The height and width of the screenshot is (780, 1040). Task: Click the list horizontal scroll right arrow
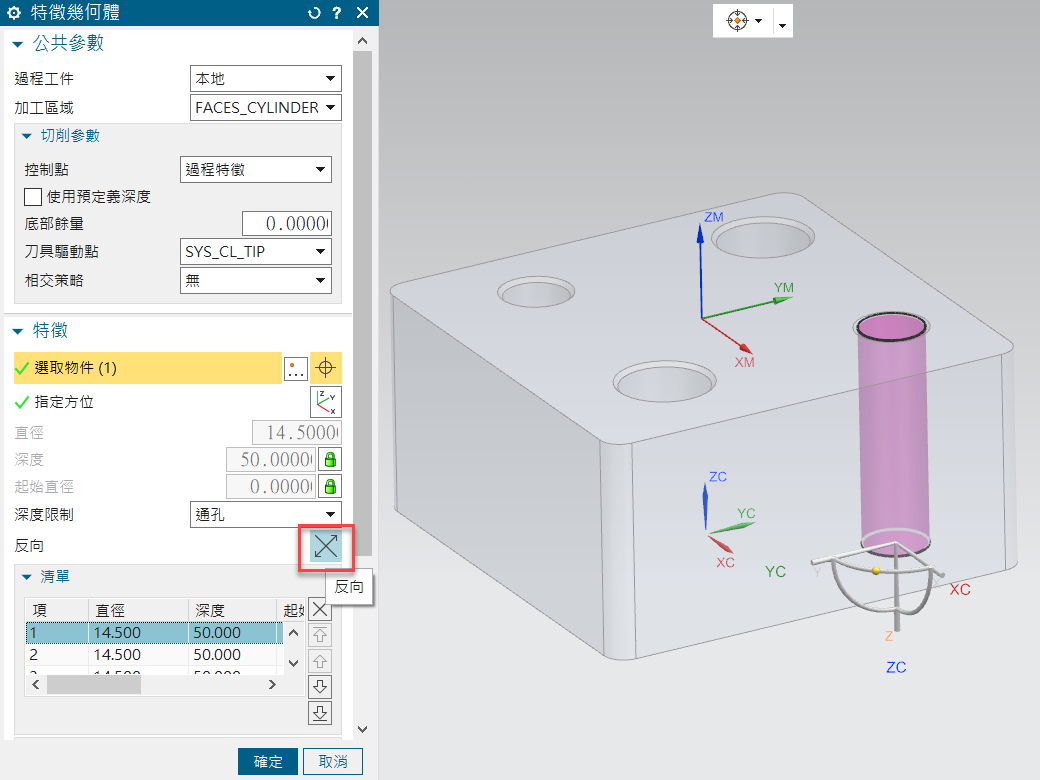(x=272, y=684)
